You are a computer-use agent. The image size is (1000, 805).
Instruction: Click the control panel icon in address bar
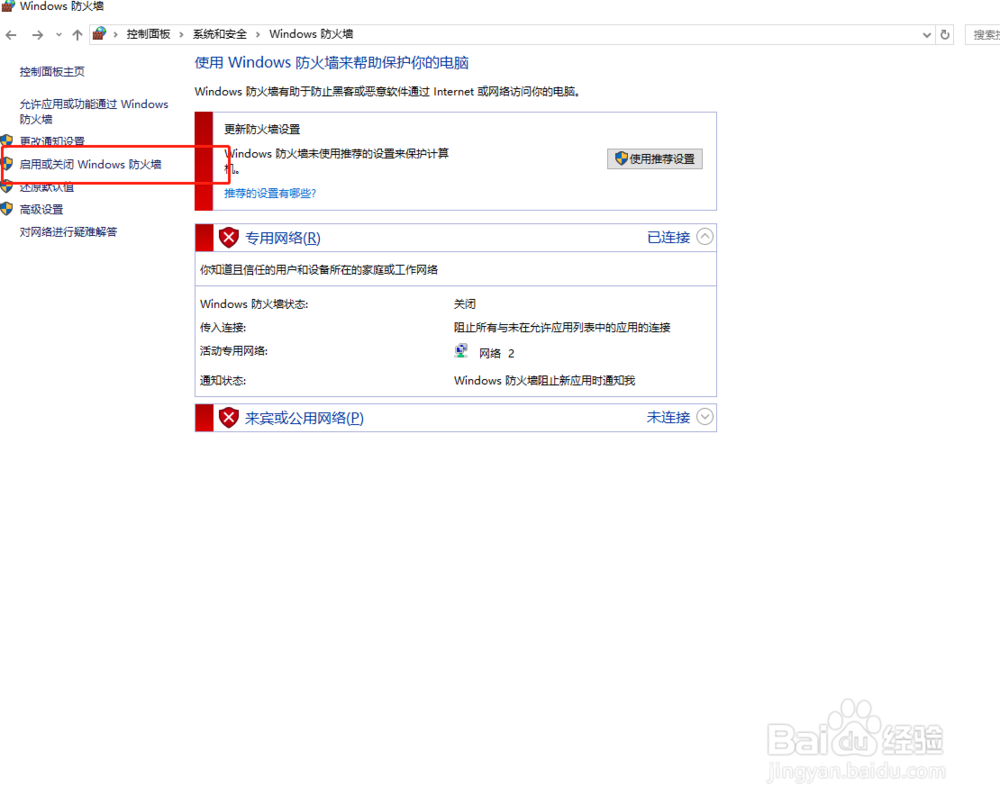99,34
